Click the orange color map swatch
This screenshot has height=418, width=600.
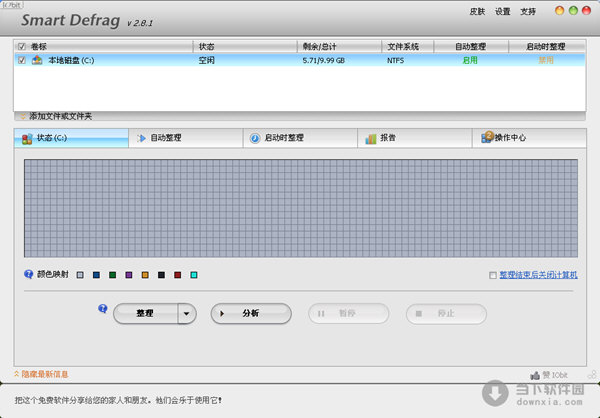coord(145,275)
